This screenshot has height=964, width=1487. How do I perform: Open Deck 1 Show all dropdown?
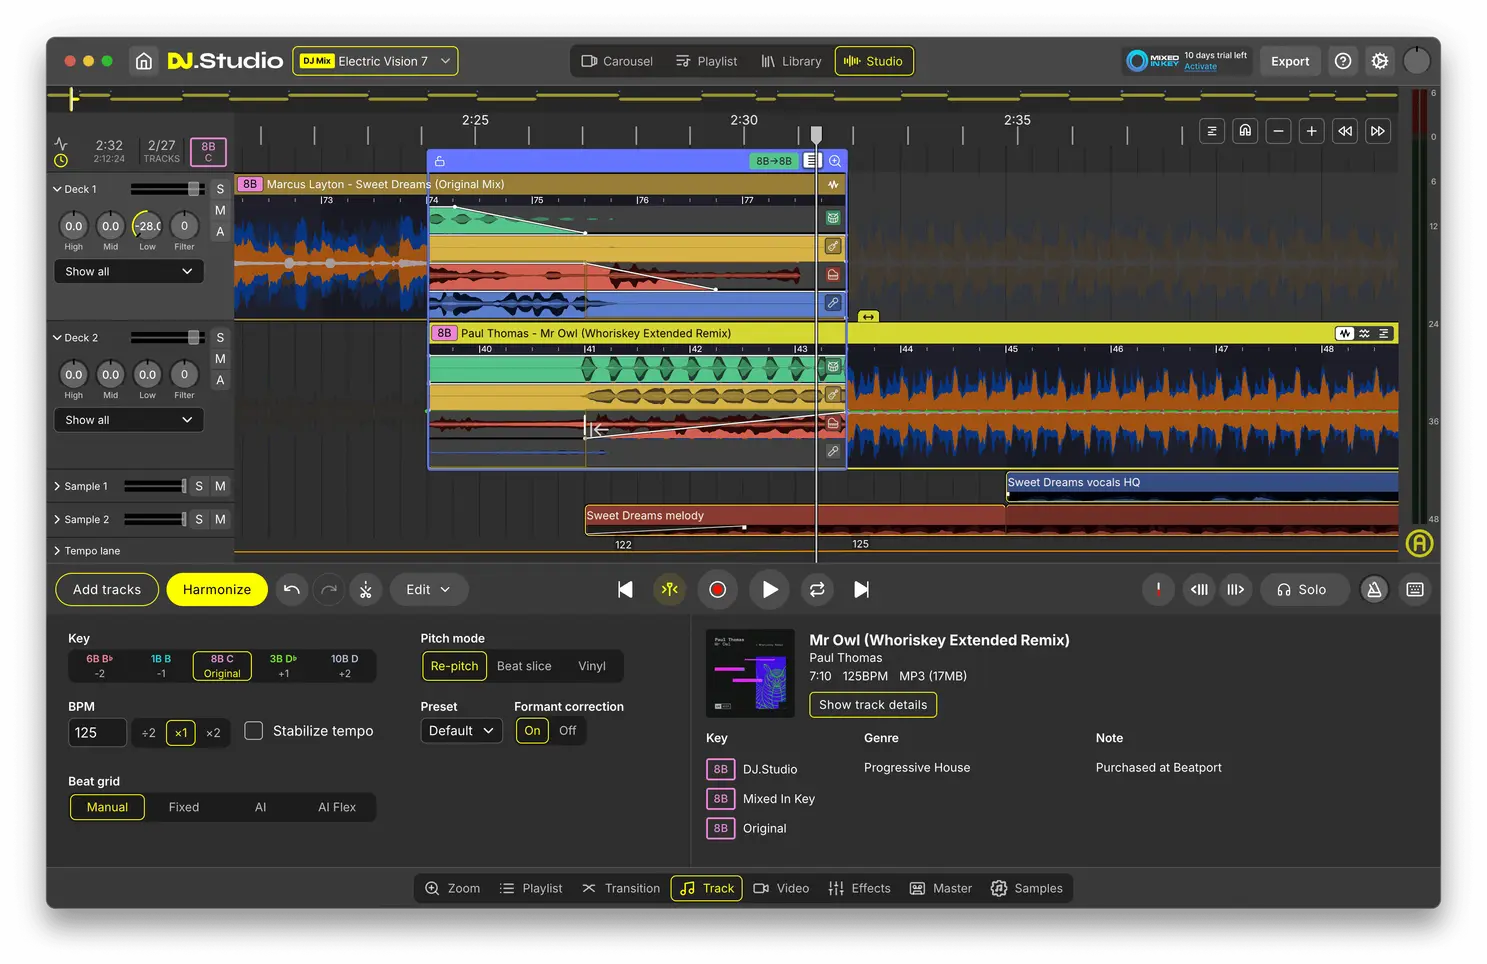[128, 271]
